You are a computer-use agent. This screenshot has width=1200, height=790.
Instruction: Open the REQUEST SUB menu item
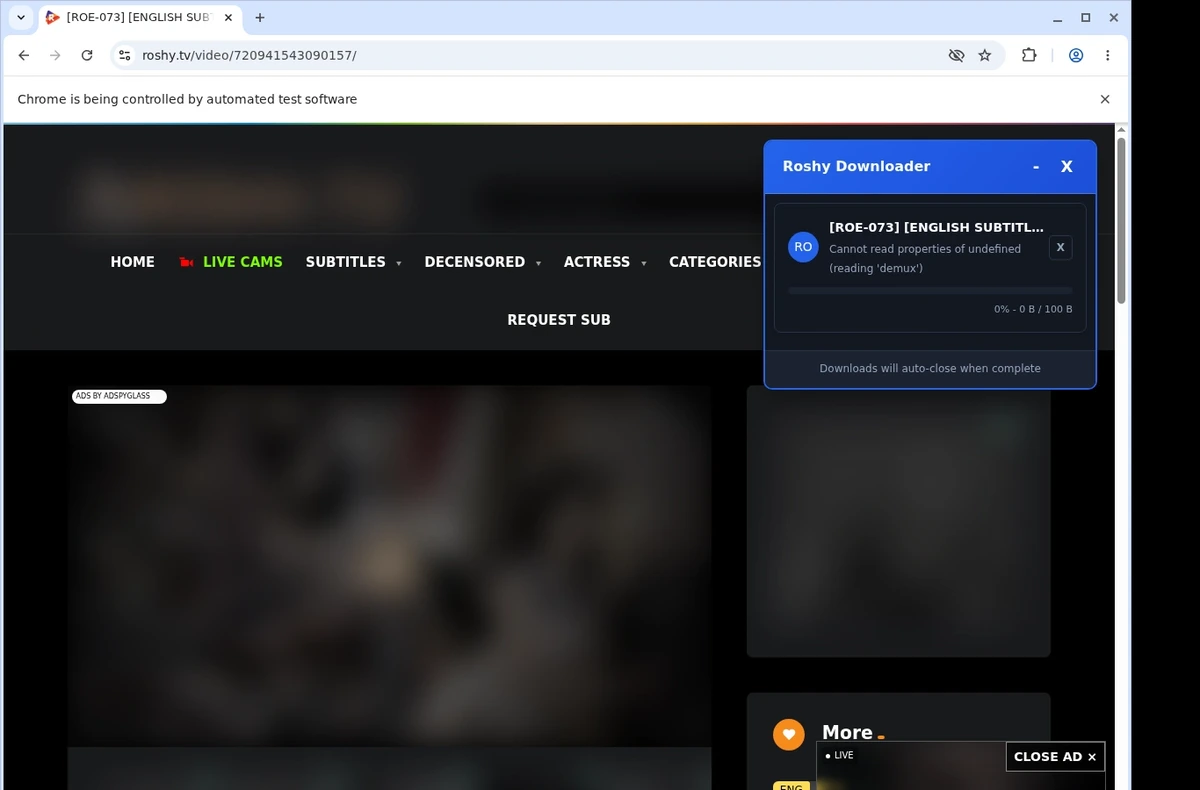tap(559, 320)
